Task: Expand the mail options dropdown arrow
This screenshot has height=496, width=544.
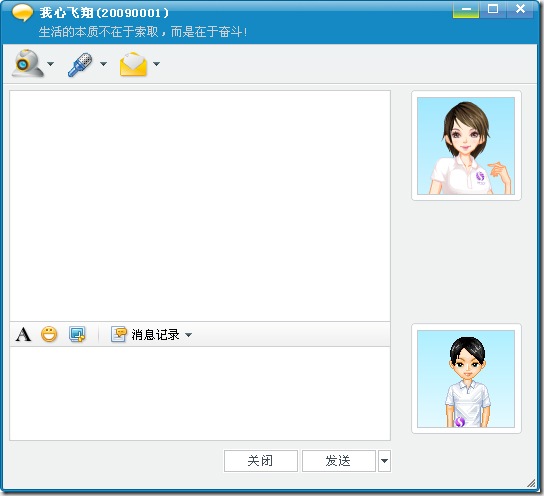Action: coord(156,64)
